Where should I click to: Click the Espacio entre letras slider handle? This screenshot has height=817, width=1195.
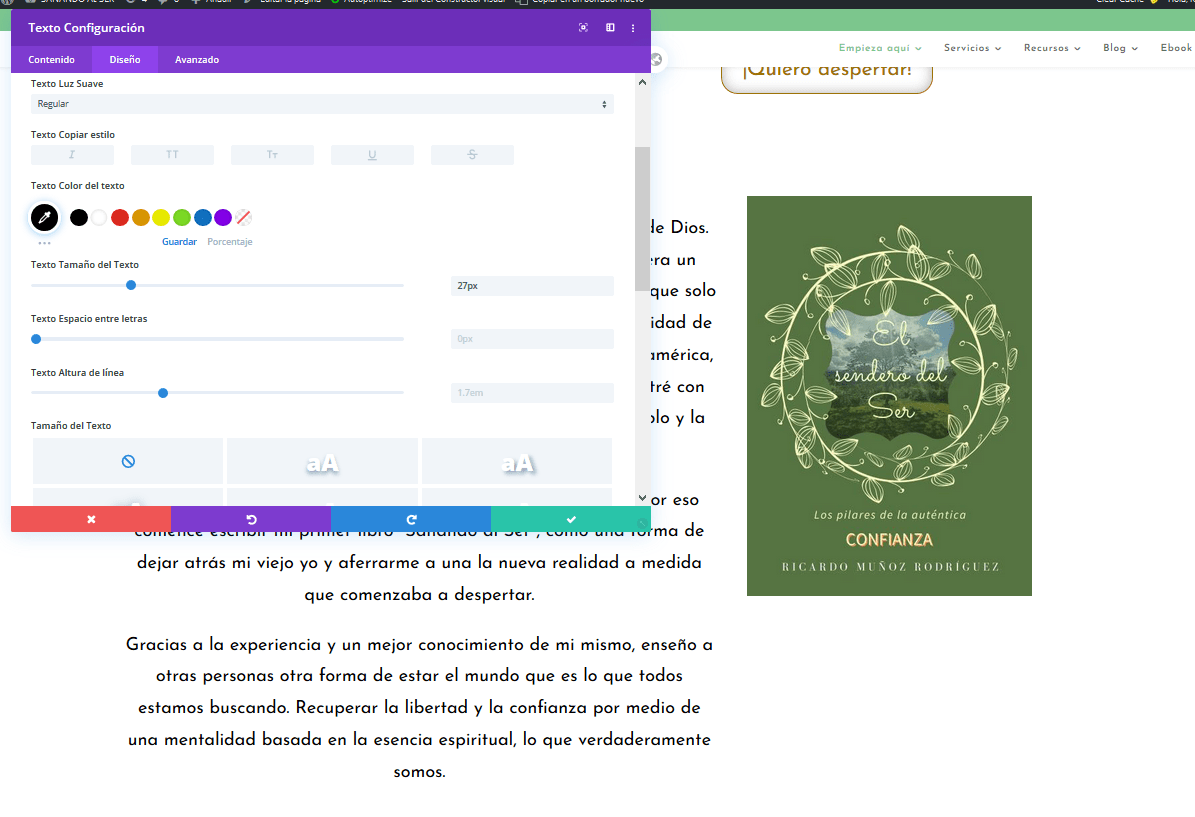pyautogui.click(x=36, y=339)
